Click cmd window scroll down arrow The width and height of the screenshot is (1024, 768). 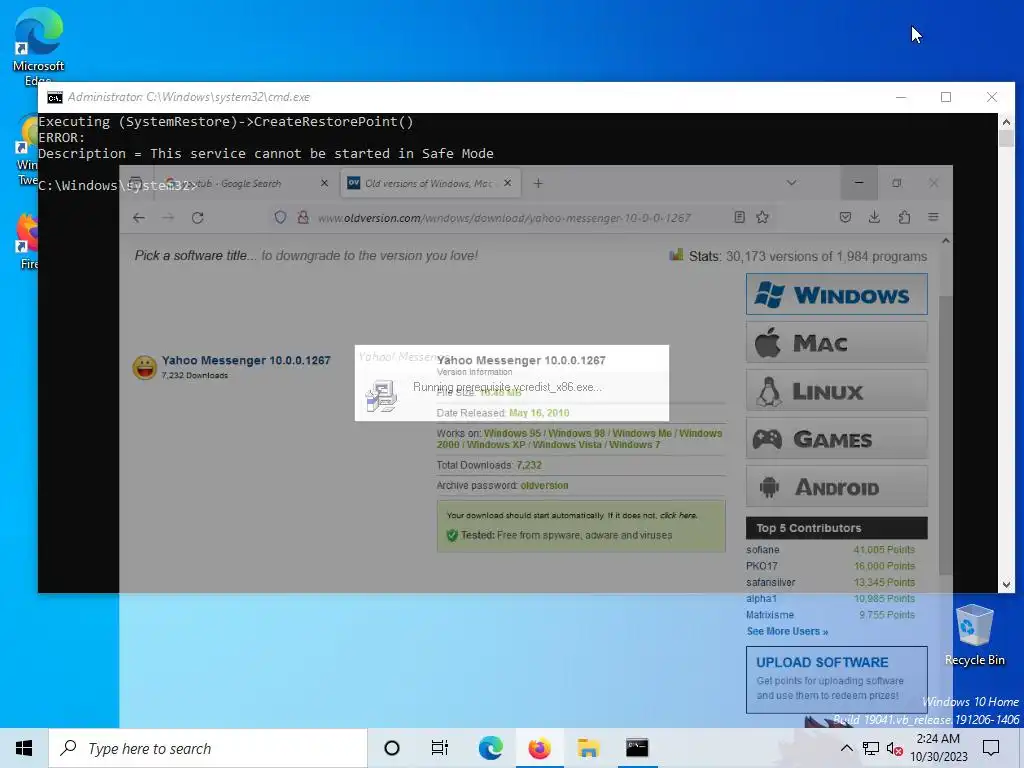[1006, 584]
